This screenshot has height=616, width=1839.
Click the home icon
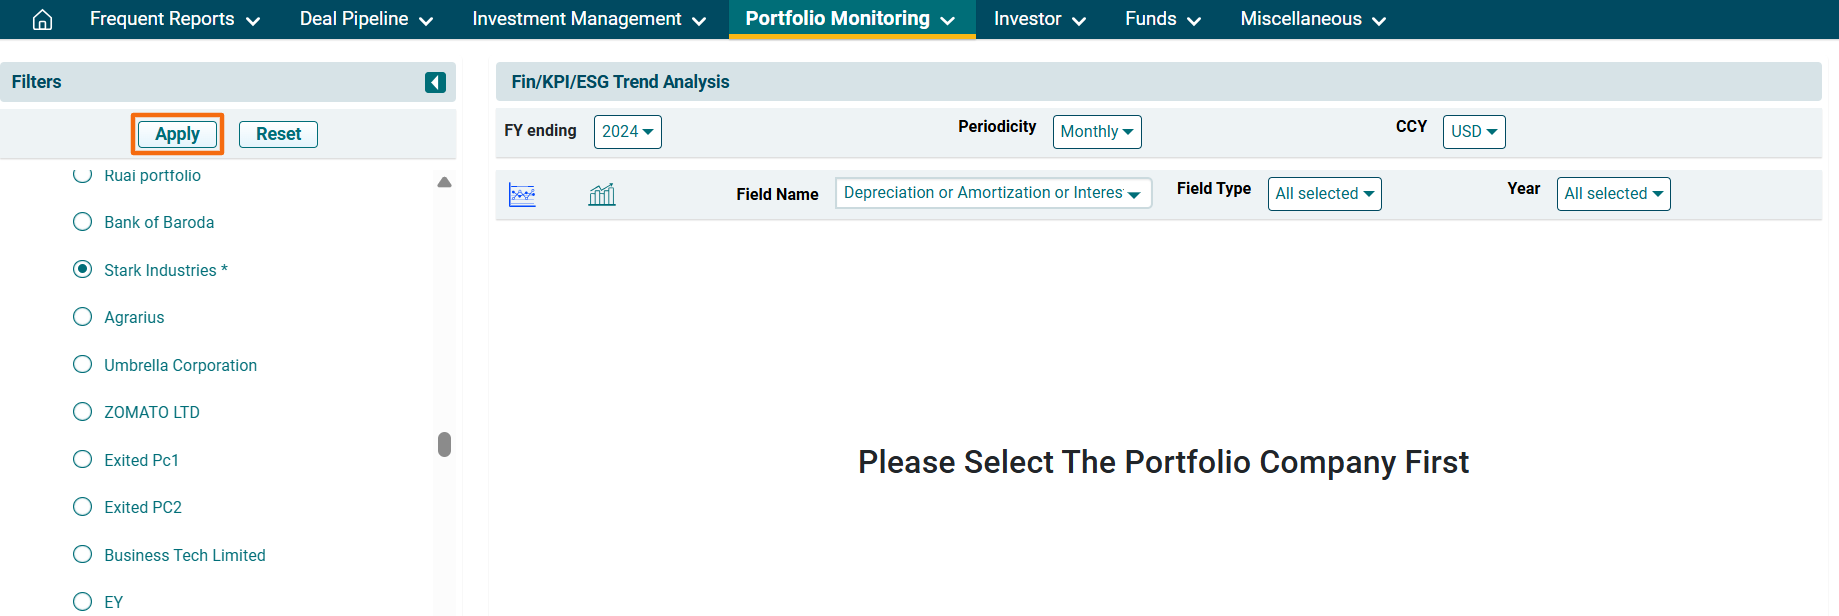tap(42, 20)
